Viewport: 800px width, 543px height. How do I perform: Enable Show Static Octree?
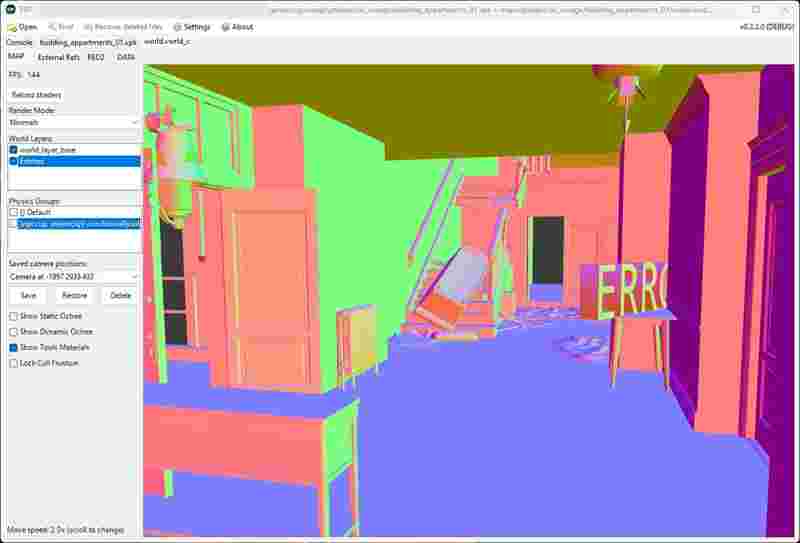pyautogui.click(x=13, y=316)
